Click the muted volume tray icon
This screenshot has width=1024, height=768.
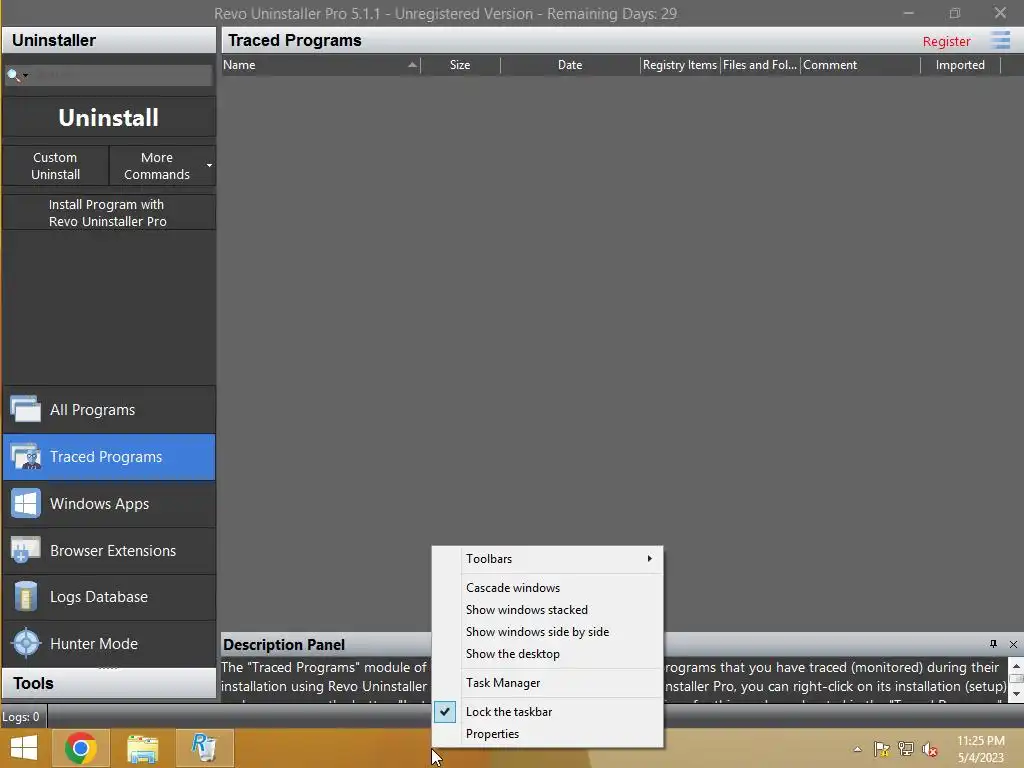tap(930, 749)
